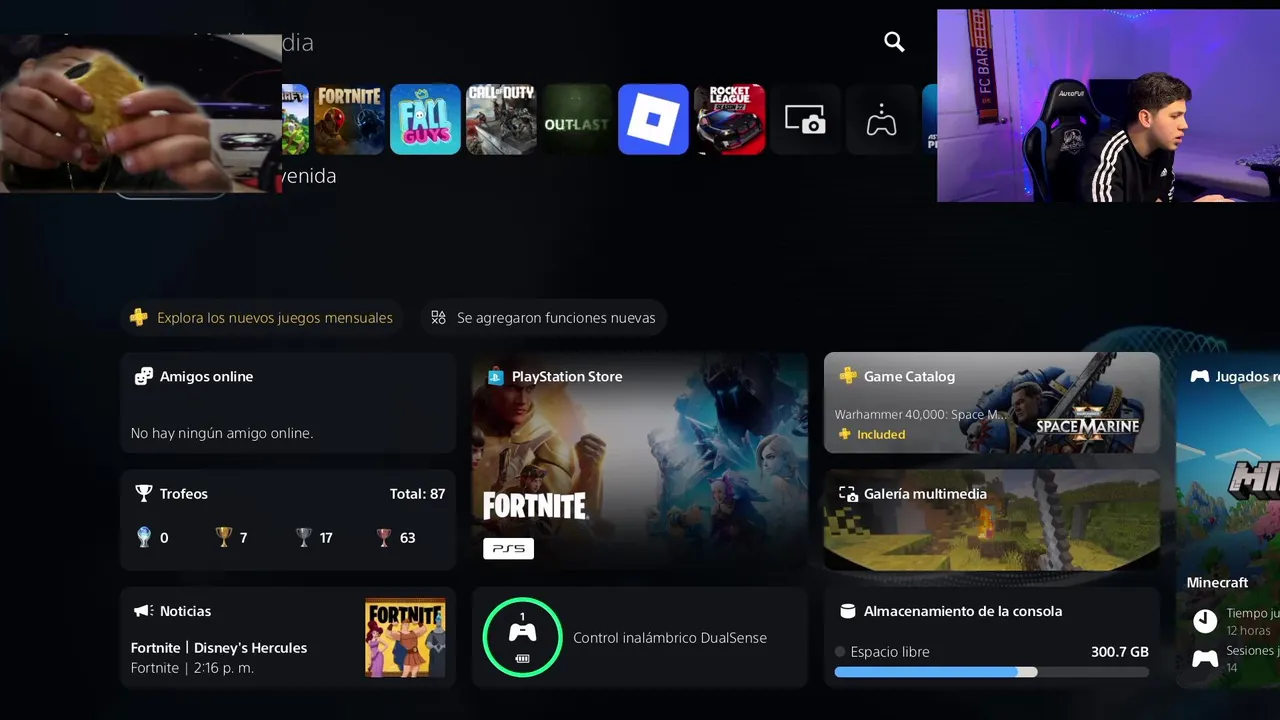Open Explora los nuevos juegos mensuales
The width and height of the screenshot is (1280, 720).
pos(261,318)
